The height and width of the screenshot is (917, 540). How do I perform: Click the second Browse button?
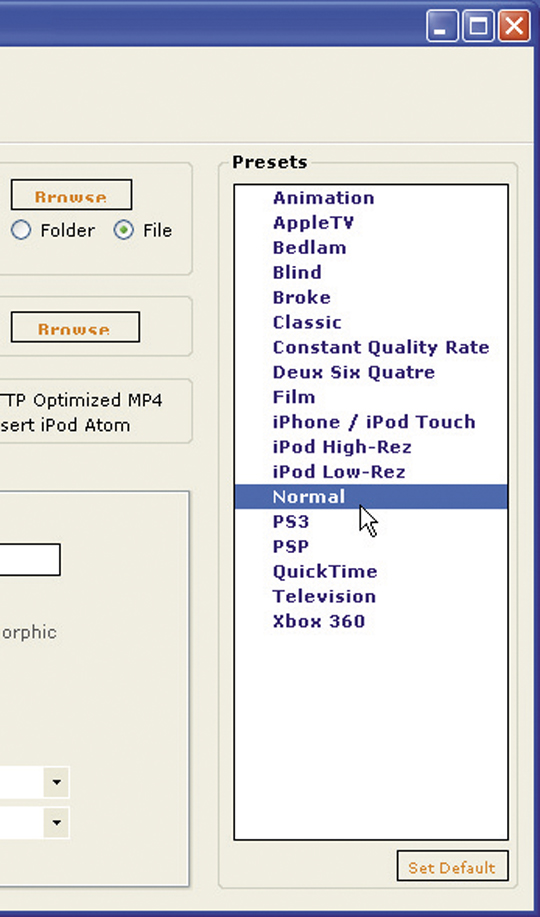tap(75, 327)
